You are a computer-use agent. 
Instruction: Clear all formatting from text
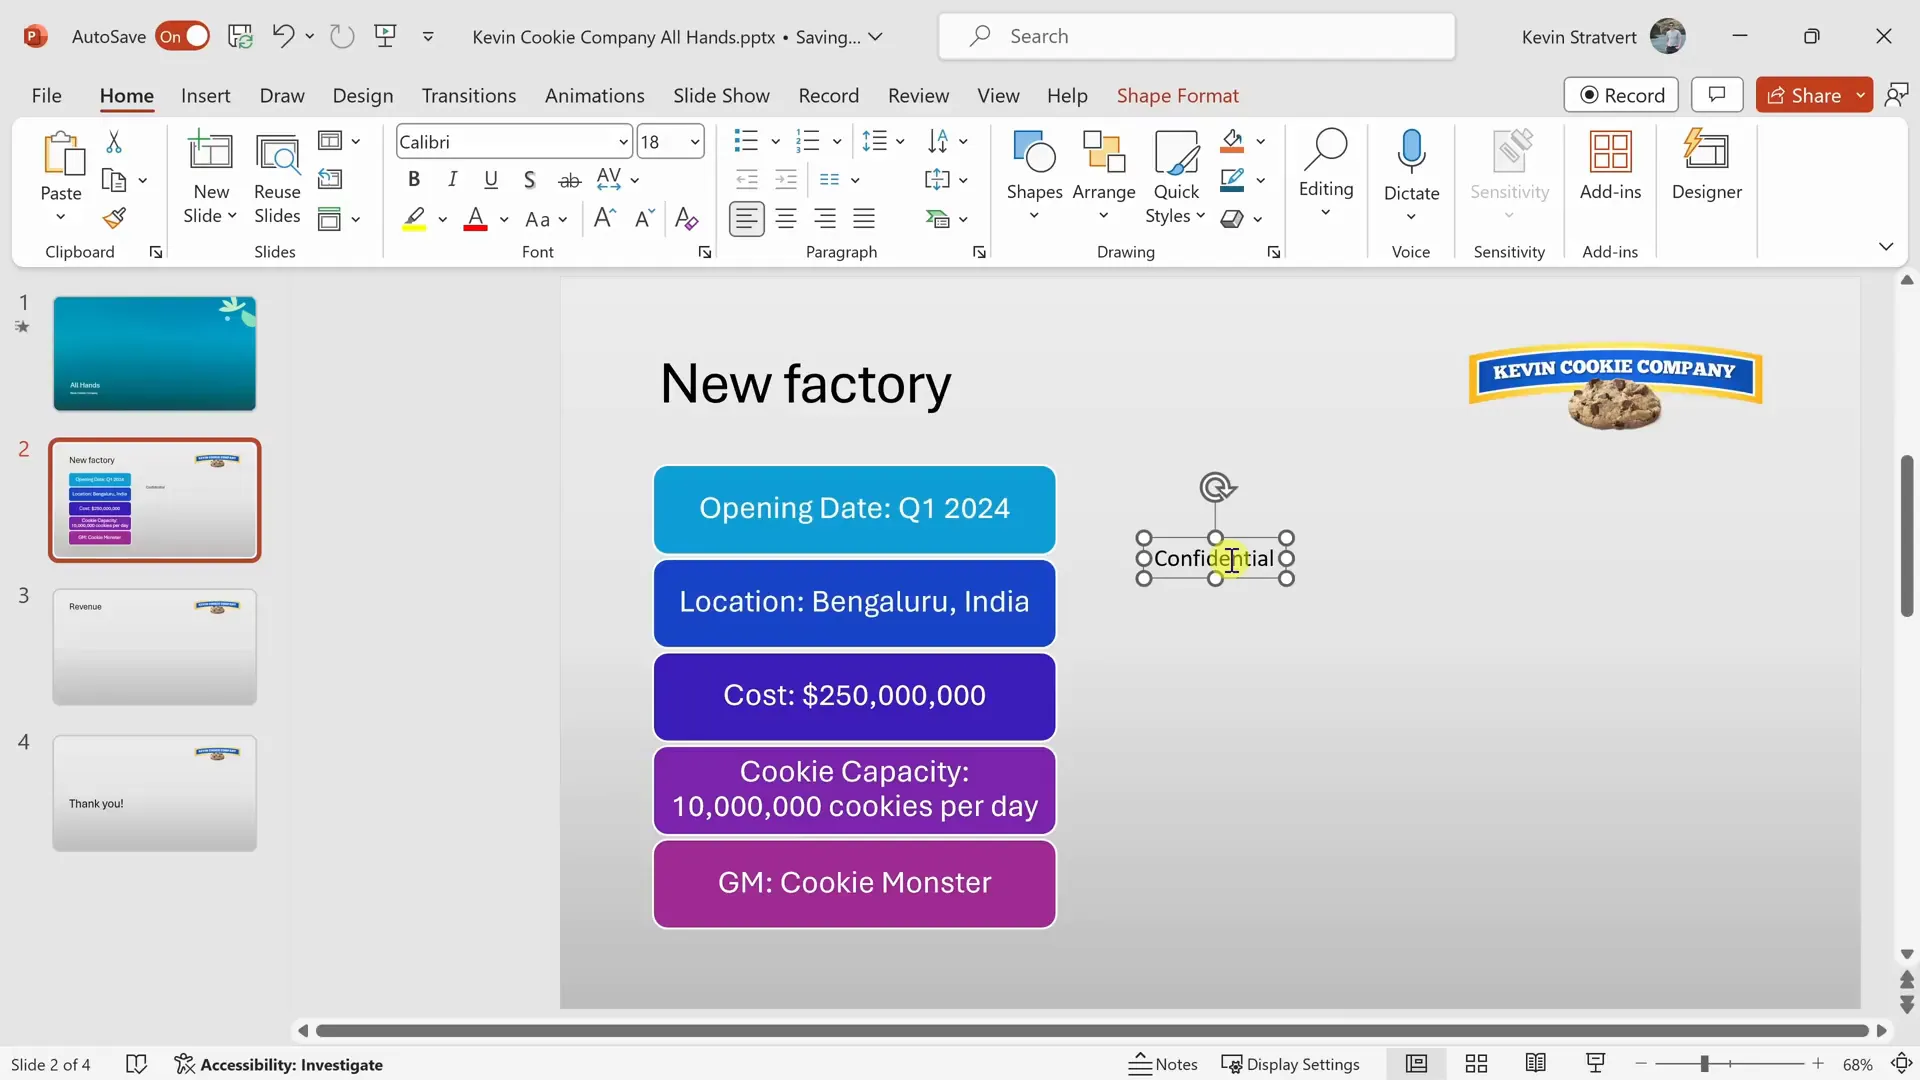tap(686, 218)
